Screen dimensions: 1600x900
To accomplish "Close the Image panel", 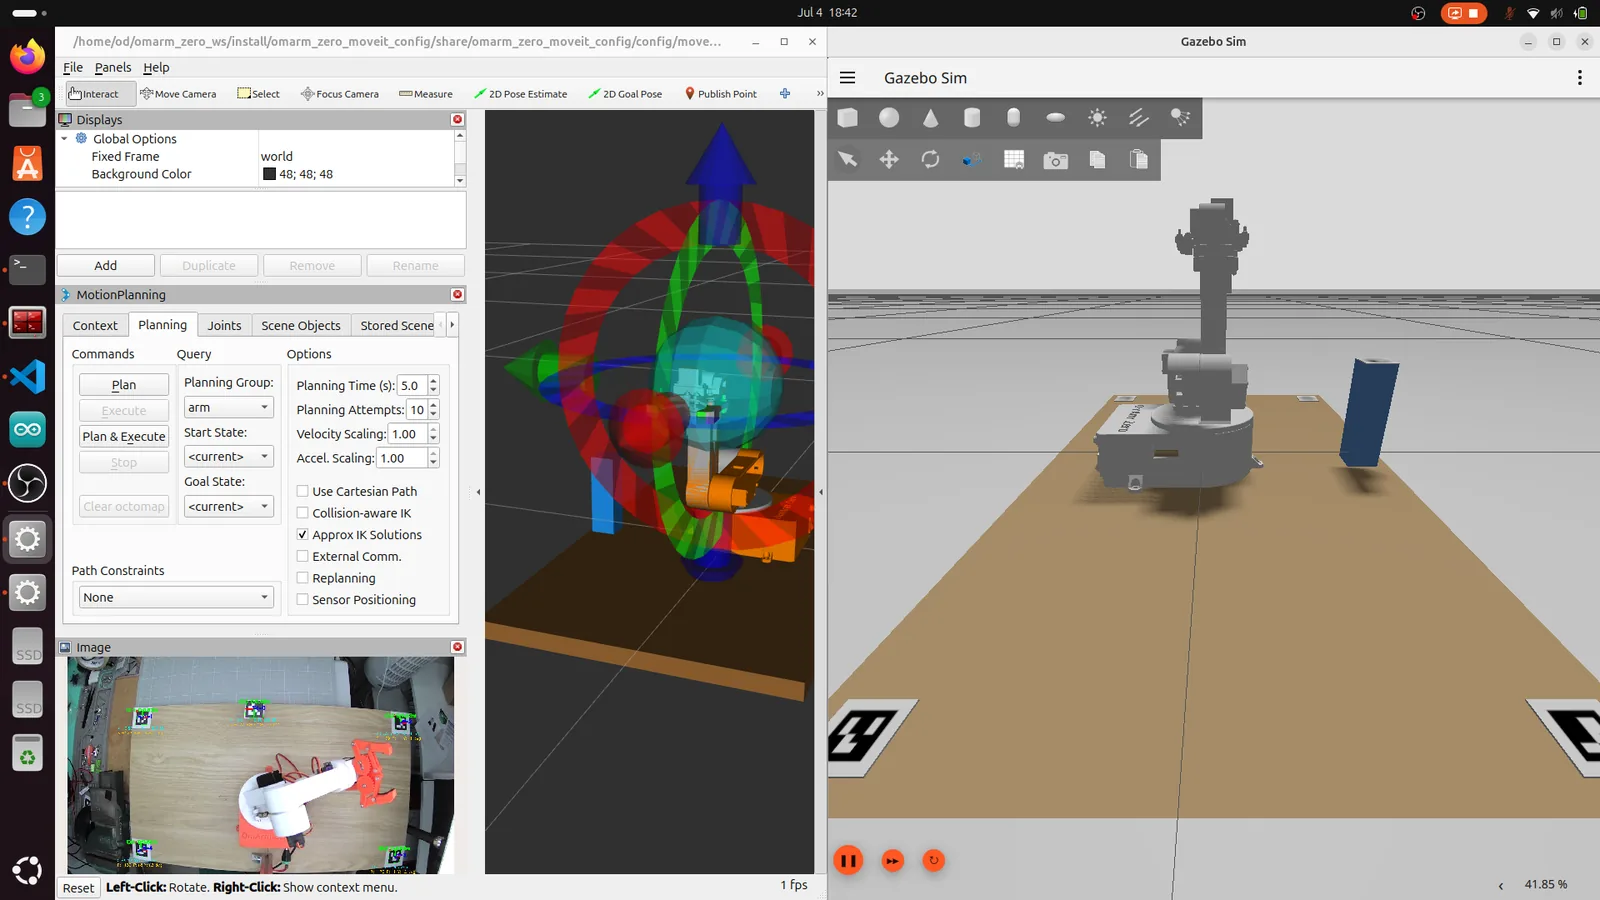I will coord(458,647).
